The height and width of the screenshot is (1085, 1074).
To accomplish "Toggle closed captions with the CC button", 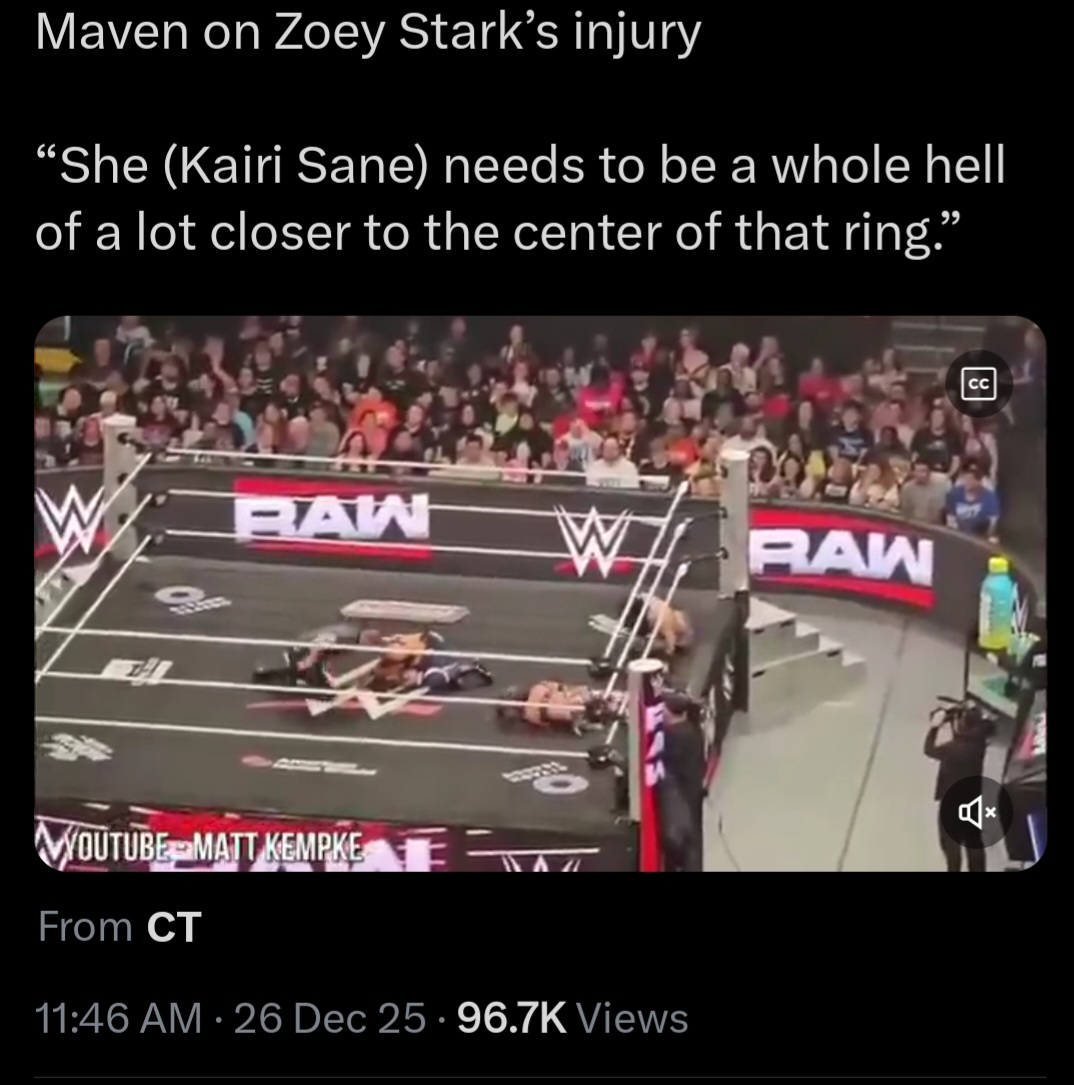I will 979,383.
